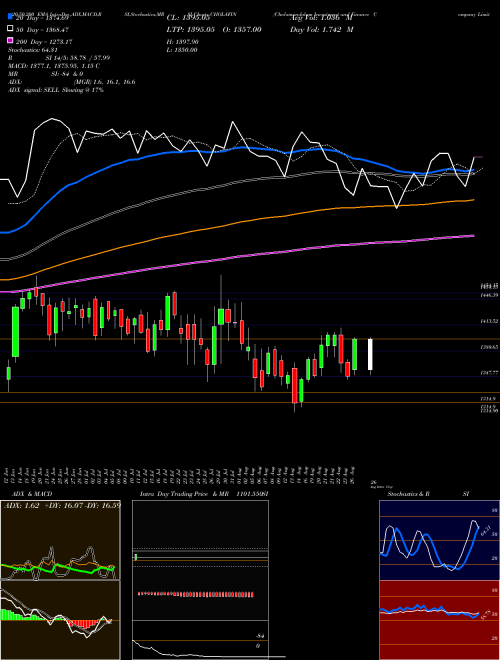The image size is (500, 660).
Task: Click the '(MGR) 1.6, 16.1, 16.6' ADX values
Action: coord(105,82)
